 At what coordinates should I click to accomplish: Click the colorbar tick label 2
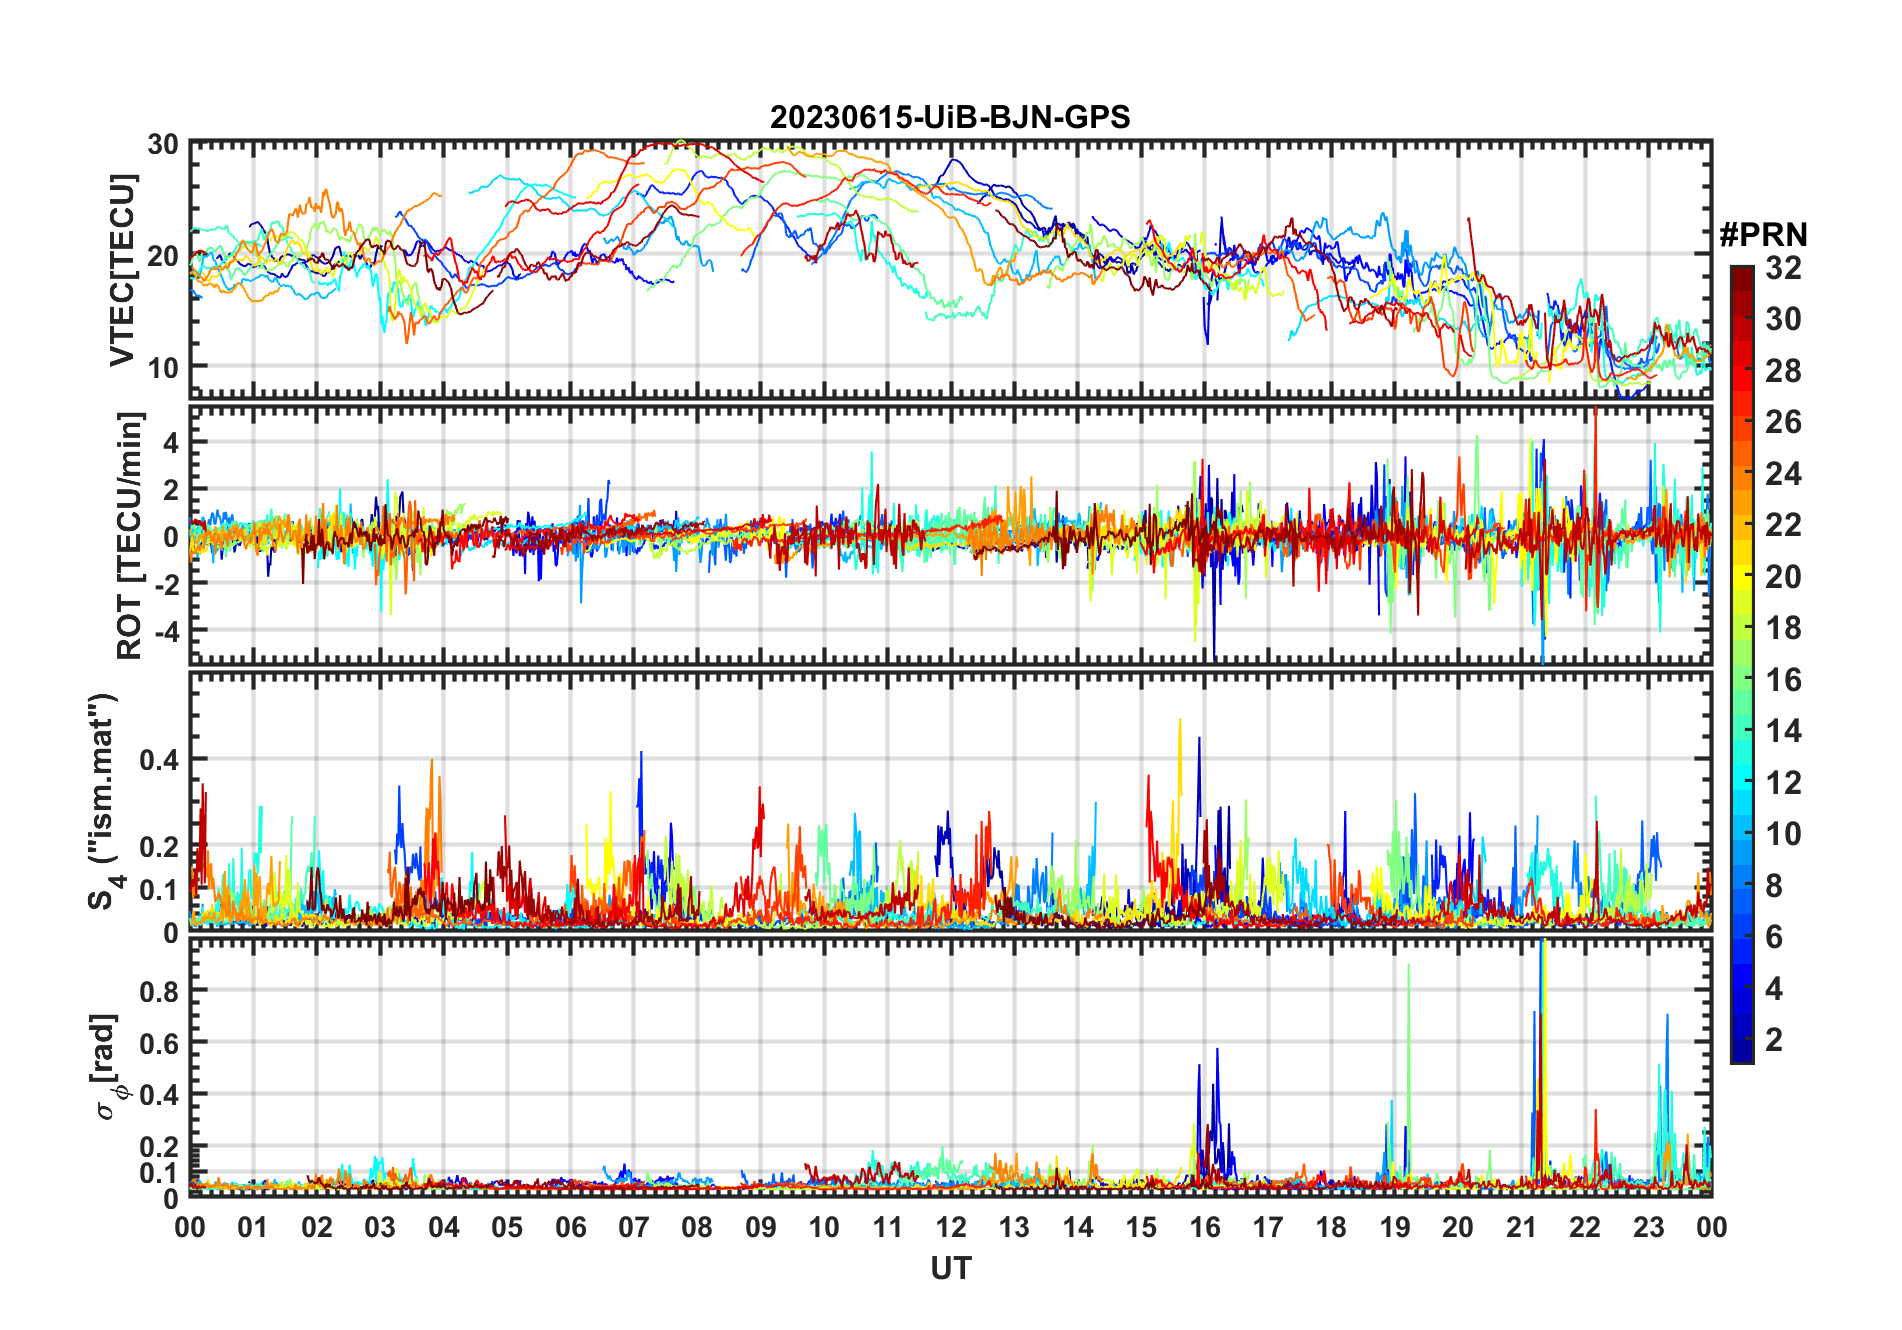coord(1774,1040)
